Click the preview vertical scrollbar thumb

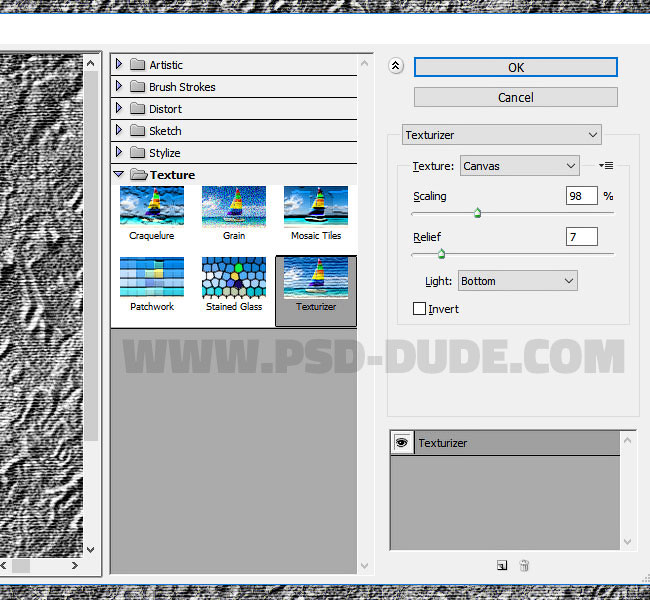(x=91, y=256)
